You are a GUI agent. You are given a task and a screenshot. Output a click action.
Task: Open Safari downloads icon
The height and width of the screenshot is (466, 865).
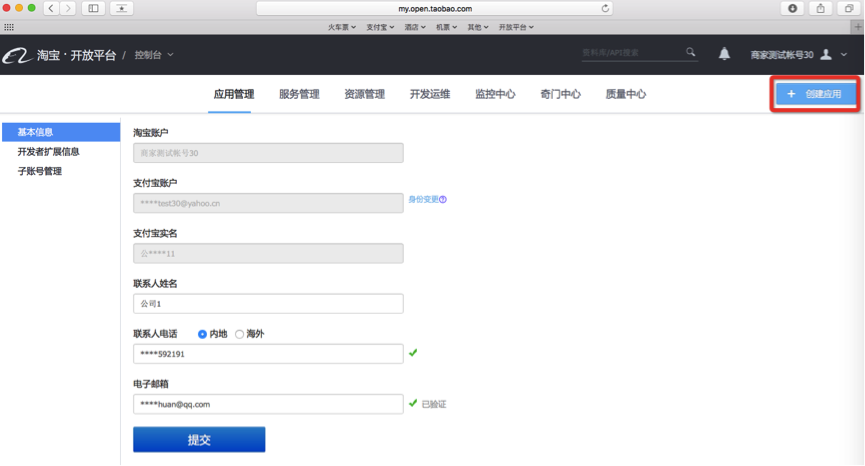click(x=793, y=8)
